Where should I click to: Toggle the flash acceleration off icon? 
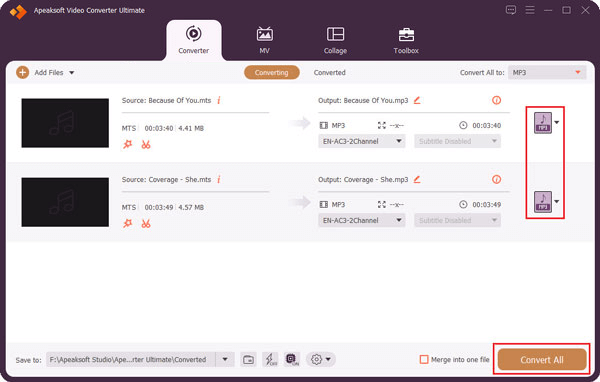tap(270, 359)
